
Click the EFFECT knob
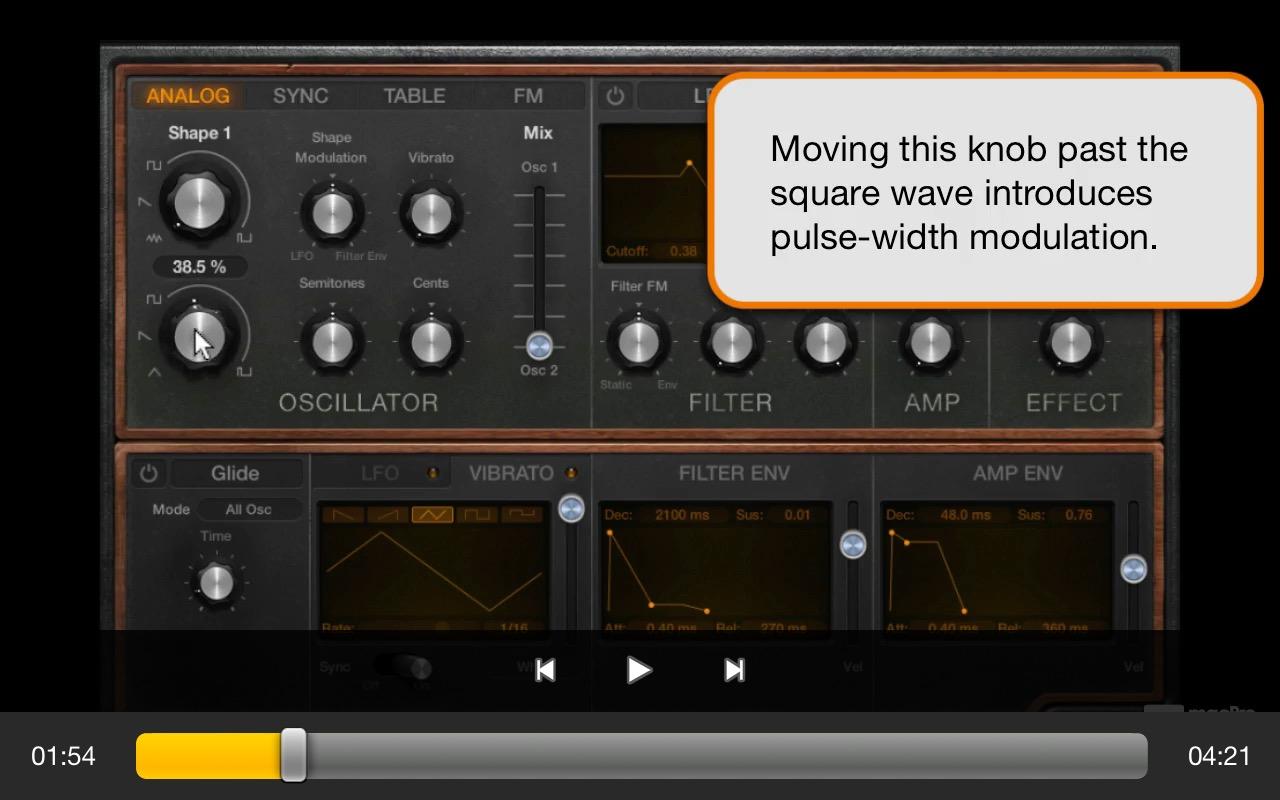1070,342
